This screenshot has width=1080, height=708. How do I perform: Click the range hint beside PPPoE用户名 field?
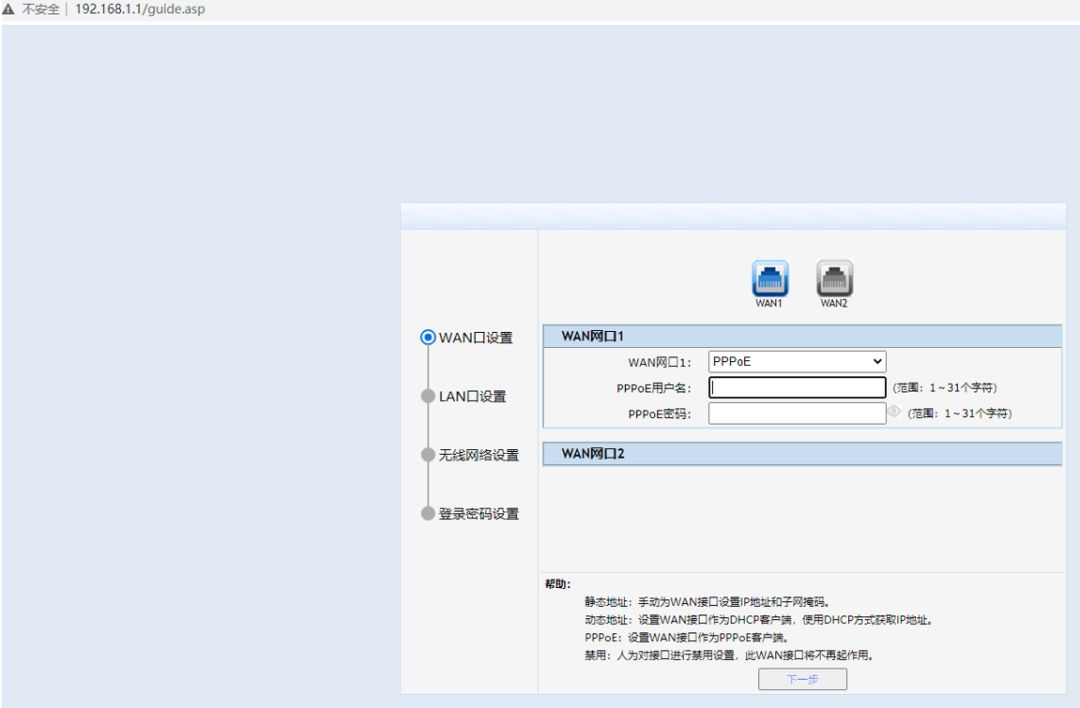[x=945, y=388]
